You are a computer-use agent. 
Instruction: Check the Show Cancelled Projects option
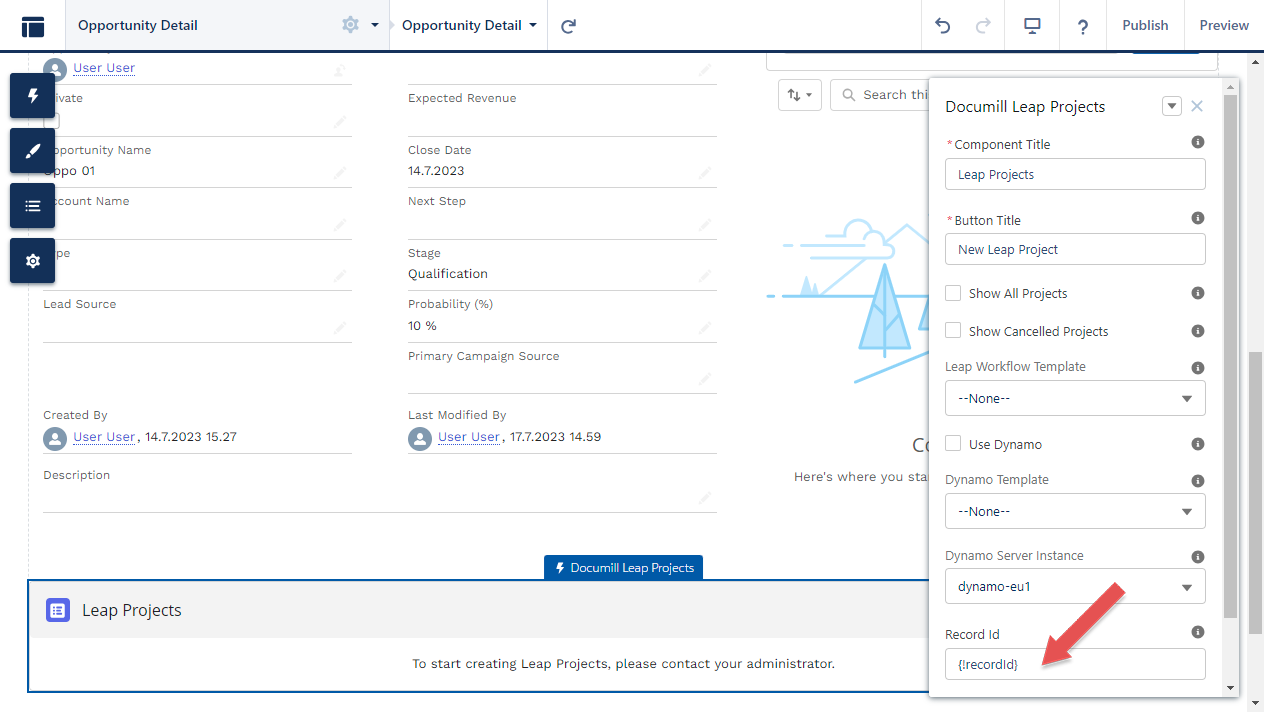click(x=953, y=330)
